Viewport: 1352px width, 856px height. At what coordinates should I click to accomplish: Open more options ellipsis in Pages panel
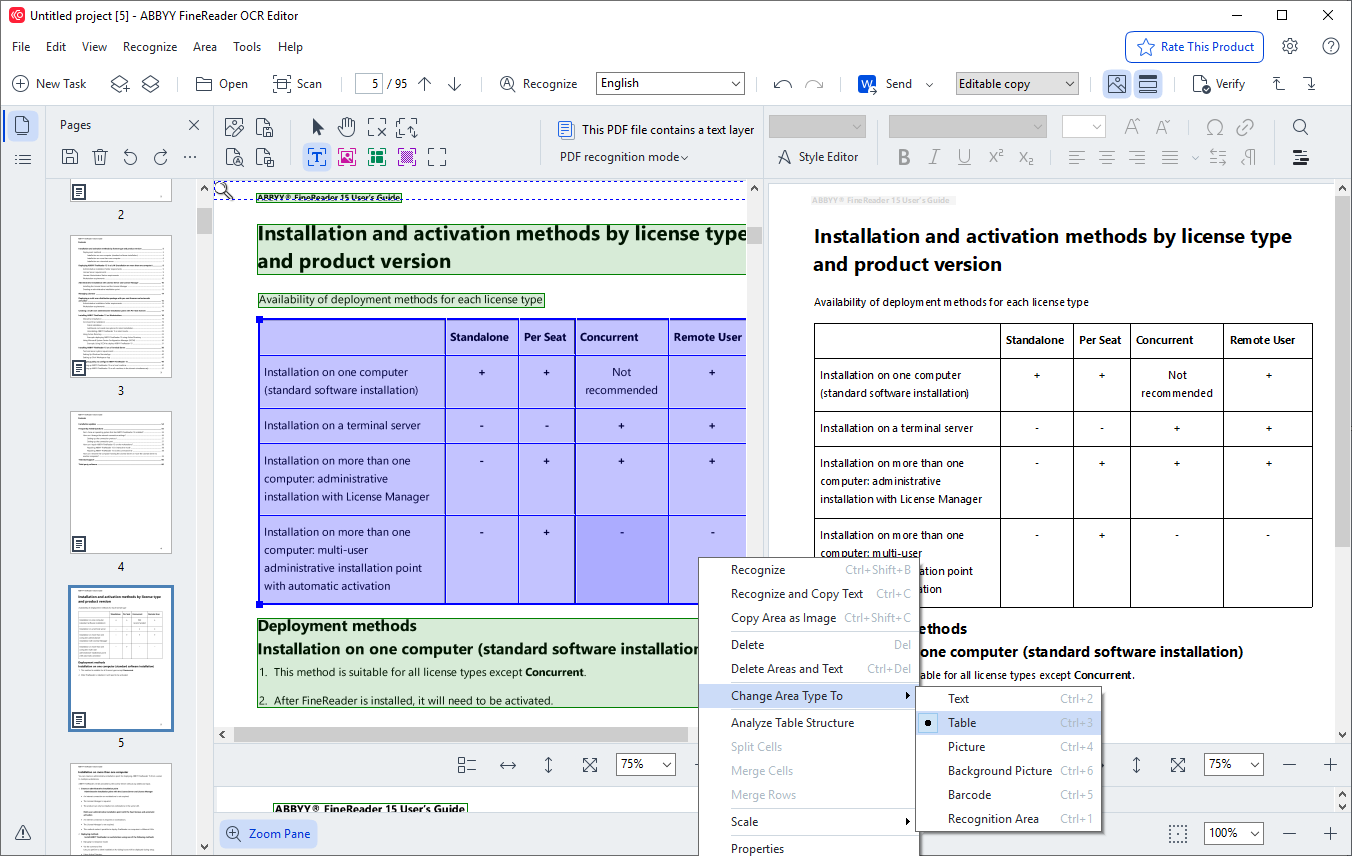pyautogui.click(x=190, y=157)
